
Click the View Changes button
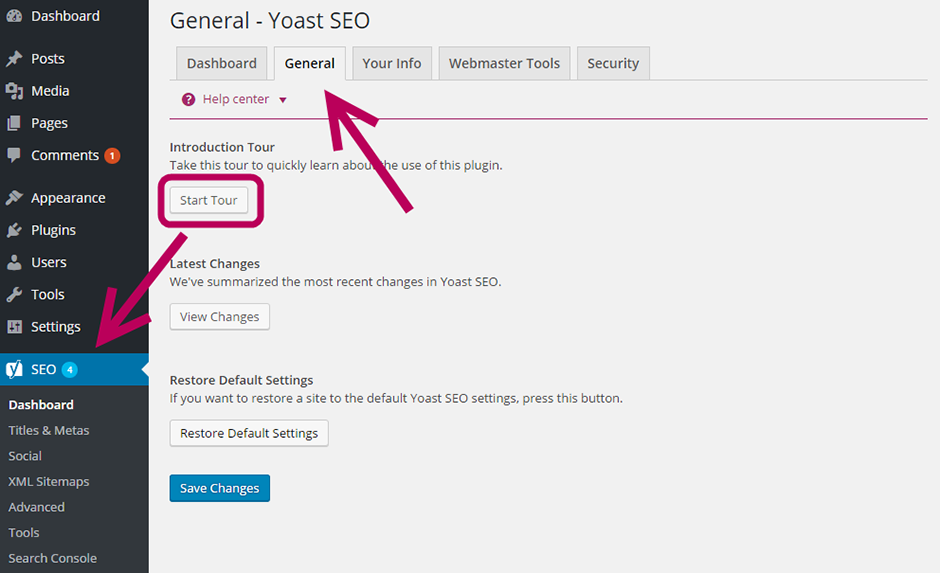point(219,316)
